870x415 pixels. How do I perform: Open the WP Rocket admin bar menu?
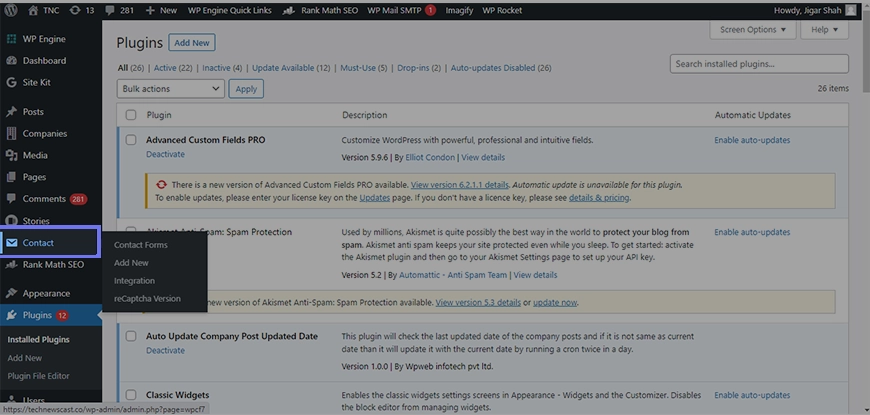502,10
